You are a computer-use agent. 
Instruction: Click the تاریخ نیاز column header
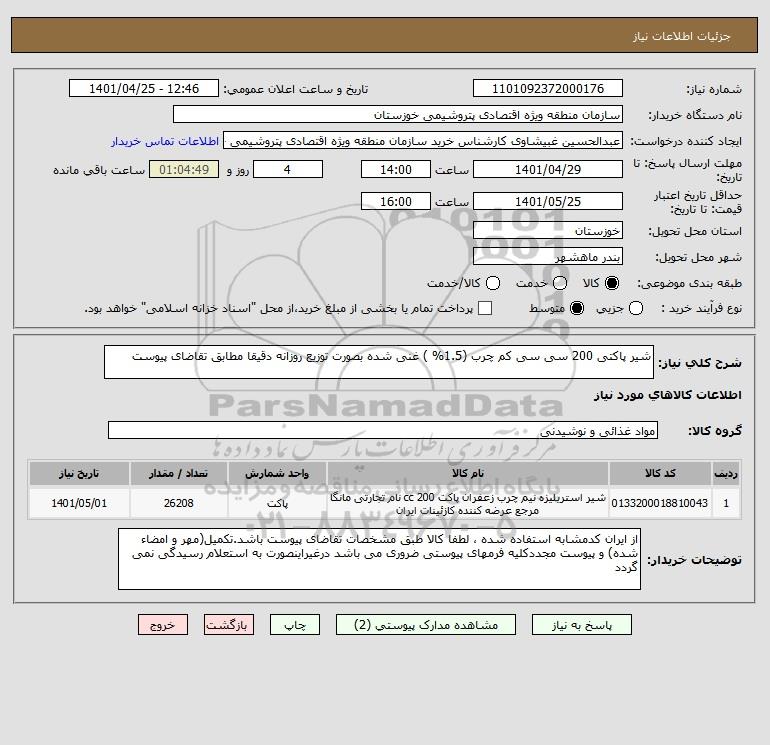(79, 473)
